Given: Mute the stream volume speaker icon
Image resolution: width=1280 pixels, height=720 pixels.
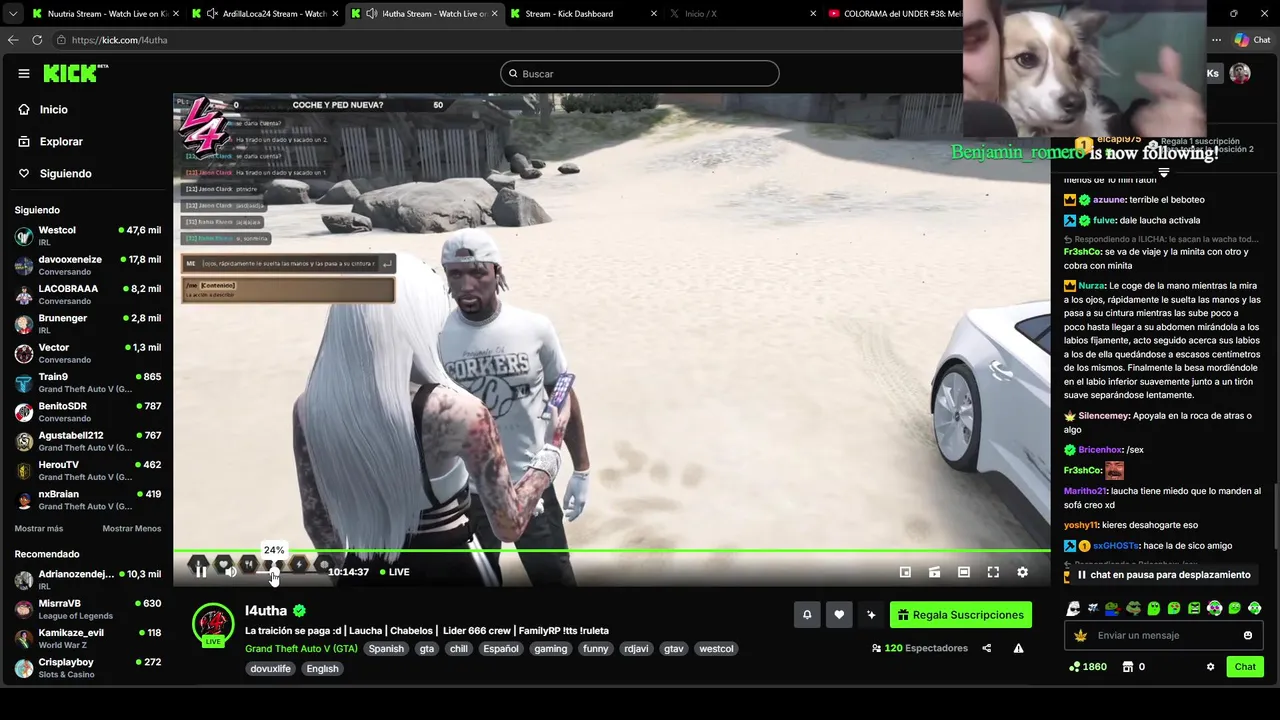Looking at the screenshot, I should tap(231, 571).
